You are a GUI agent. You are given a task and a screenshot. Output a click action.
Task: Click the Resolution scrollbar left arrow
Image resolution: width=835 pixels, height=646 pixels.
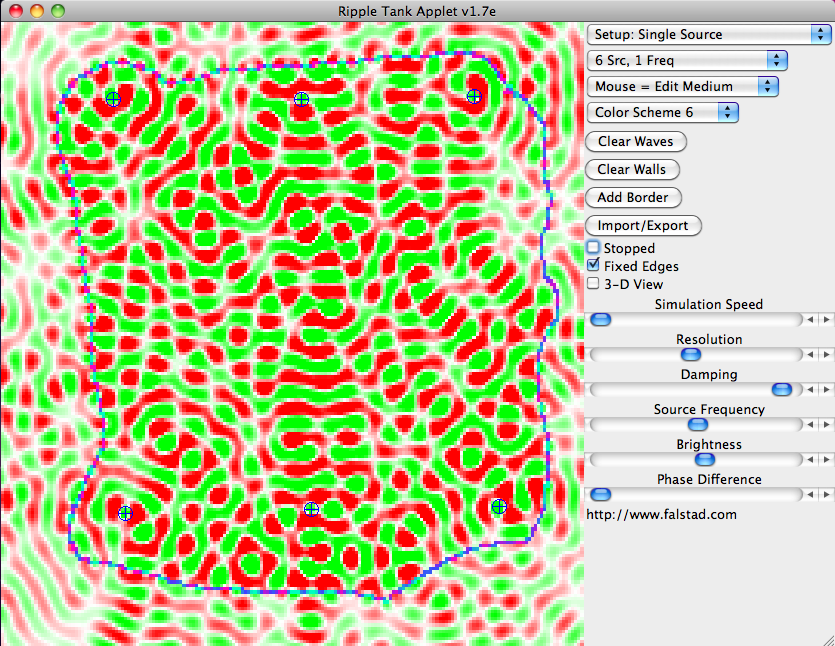(x=810, y=355)
